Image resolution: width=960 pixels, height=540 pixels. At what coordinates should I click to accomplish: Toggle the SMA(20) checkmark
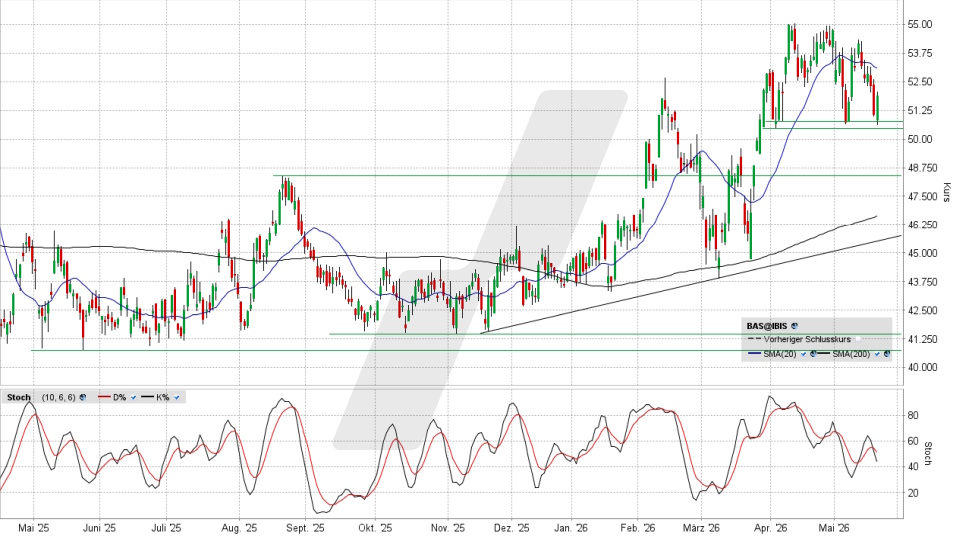tap(804, 354)
